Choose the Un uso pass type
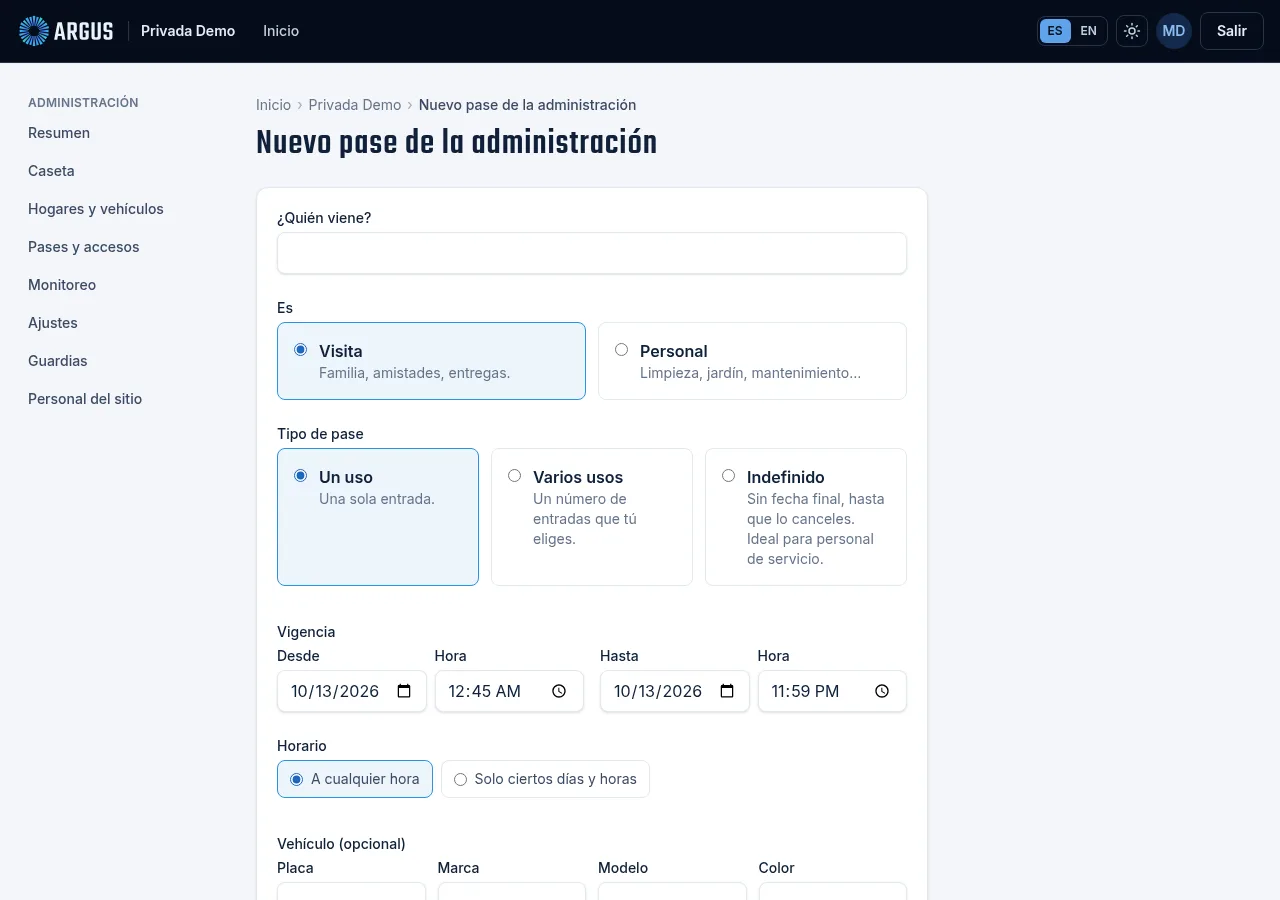The image size is (1280, 900). pos(378,517)
